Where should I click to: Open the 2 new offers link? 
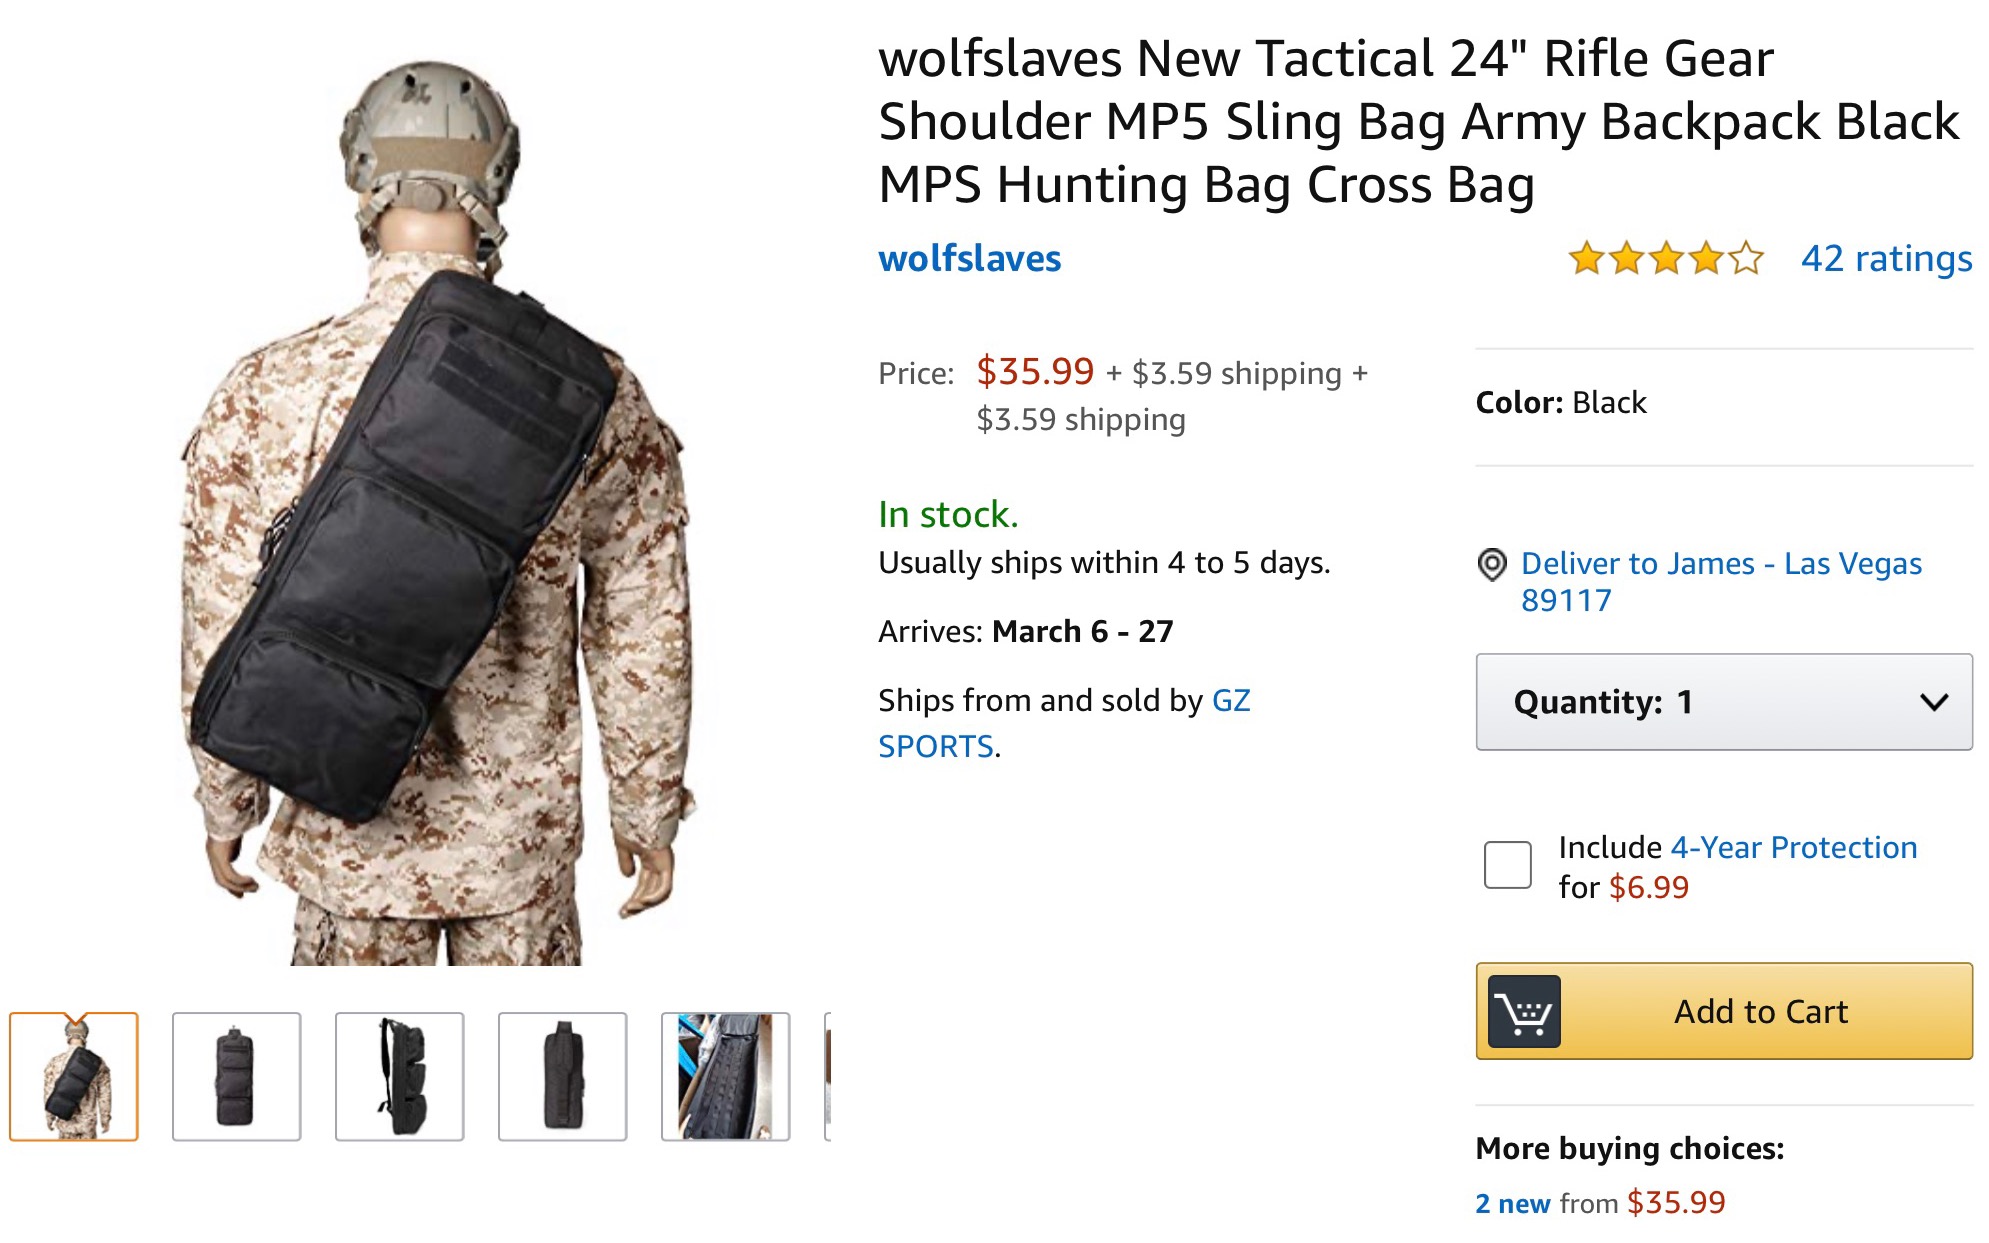[x=1512, y=1203]
